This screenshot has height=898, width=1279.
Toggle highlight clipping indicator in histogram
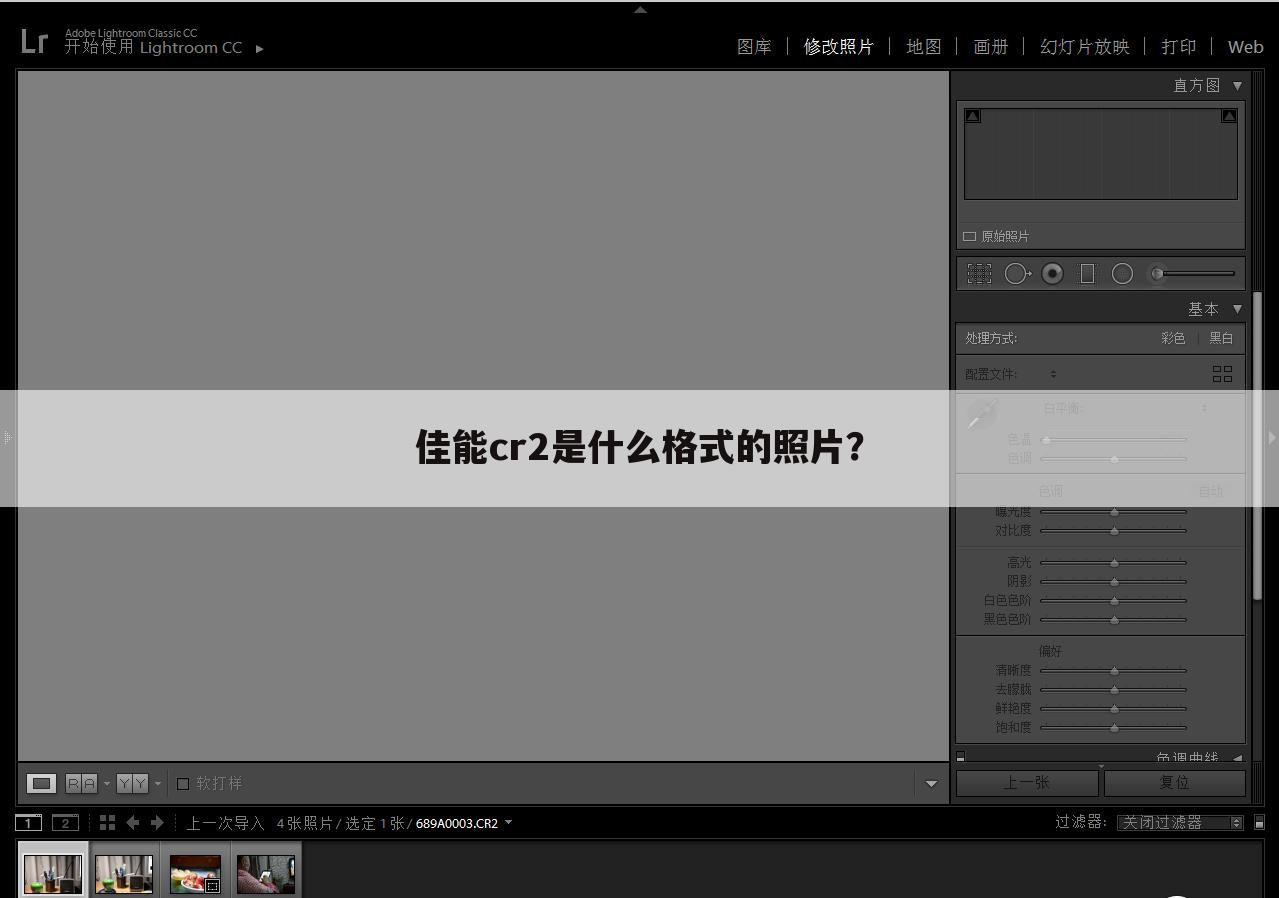click(x=1229, y=116)
